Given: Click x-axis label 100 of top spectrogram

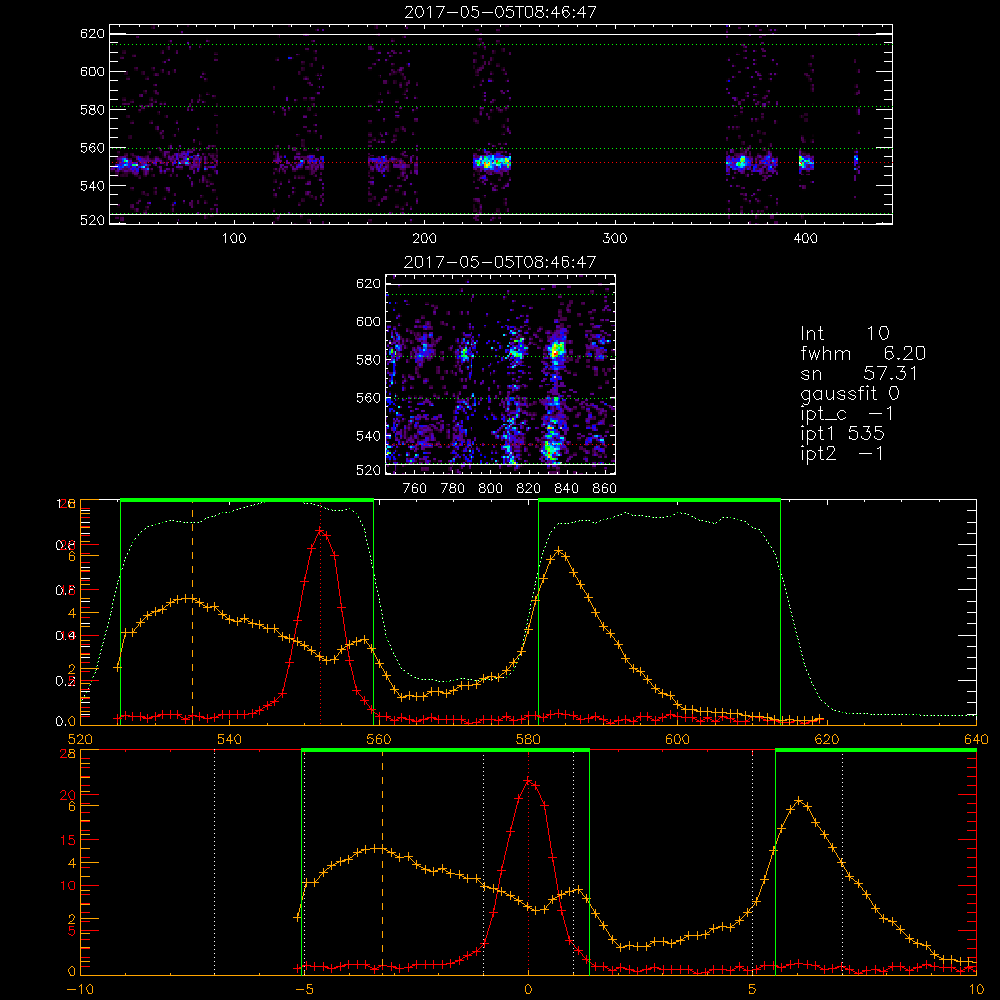Looking at the screenshot, I should click(x=234, y=239).
